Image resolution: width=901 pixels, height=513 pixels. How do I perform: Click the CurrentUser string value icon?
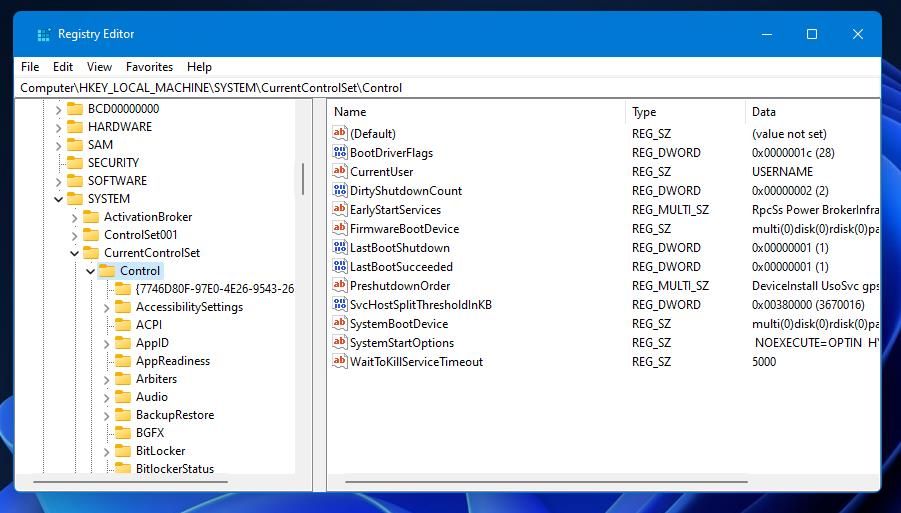340,171
